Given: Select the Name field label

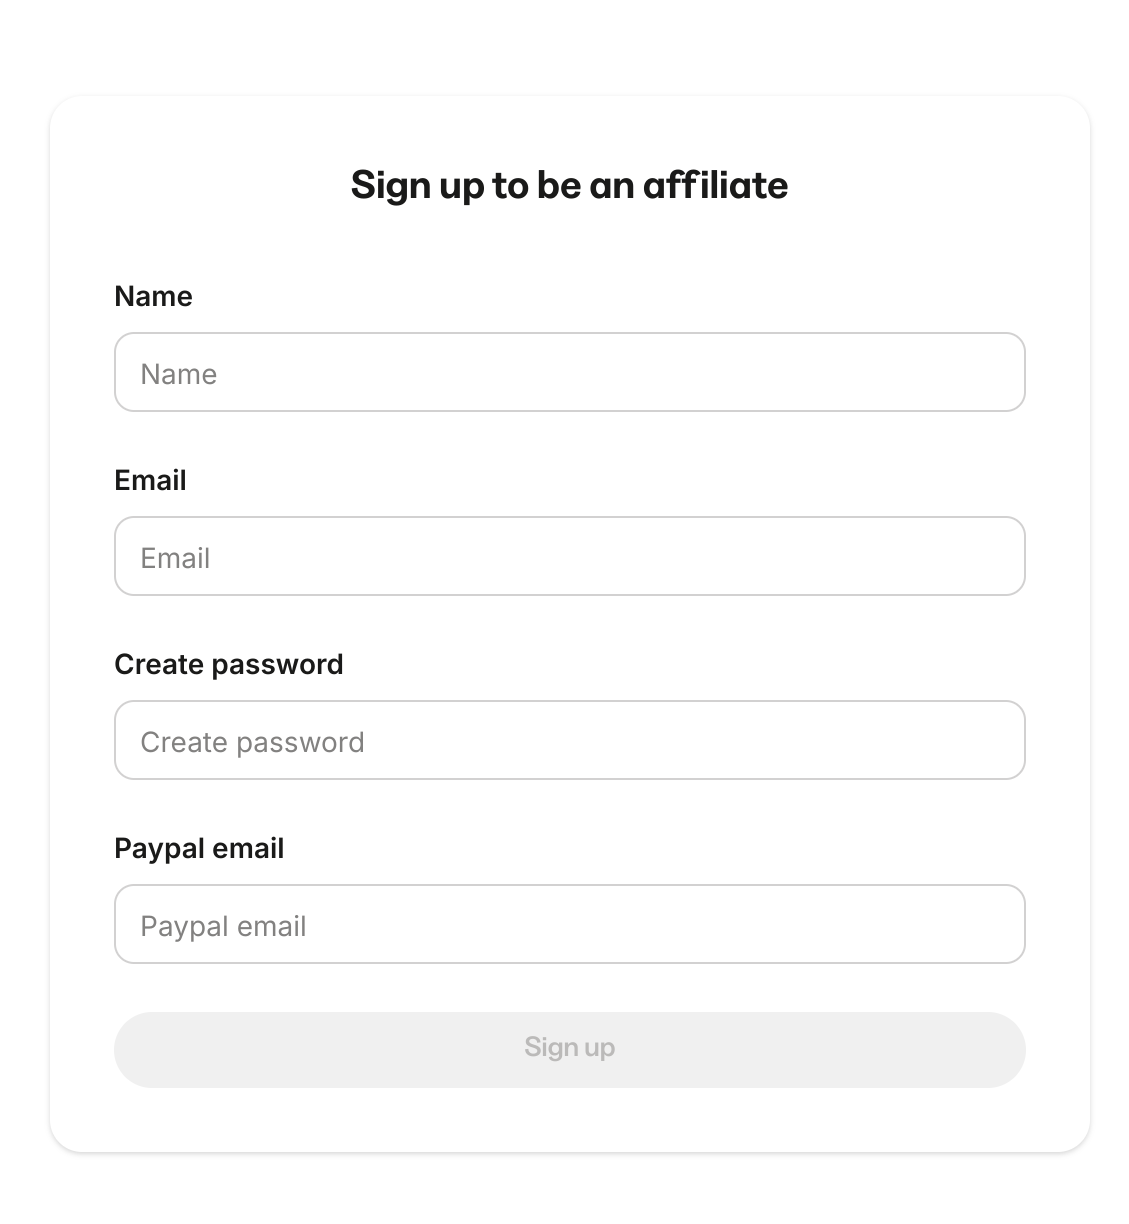Looking at the screenshot, I should 153,296.
